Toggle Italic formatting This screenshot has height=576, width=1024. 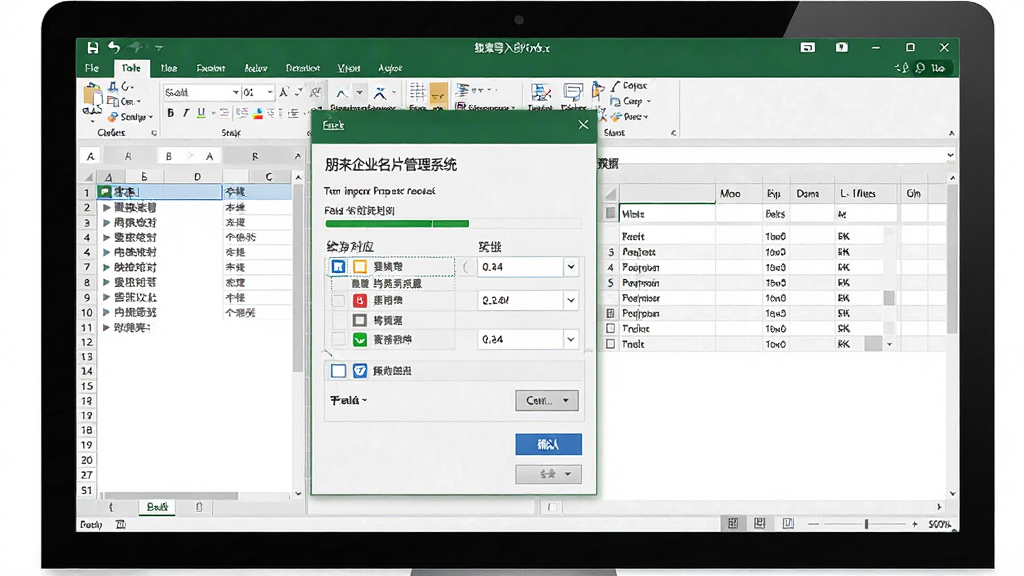186,113
